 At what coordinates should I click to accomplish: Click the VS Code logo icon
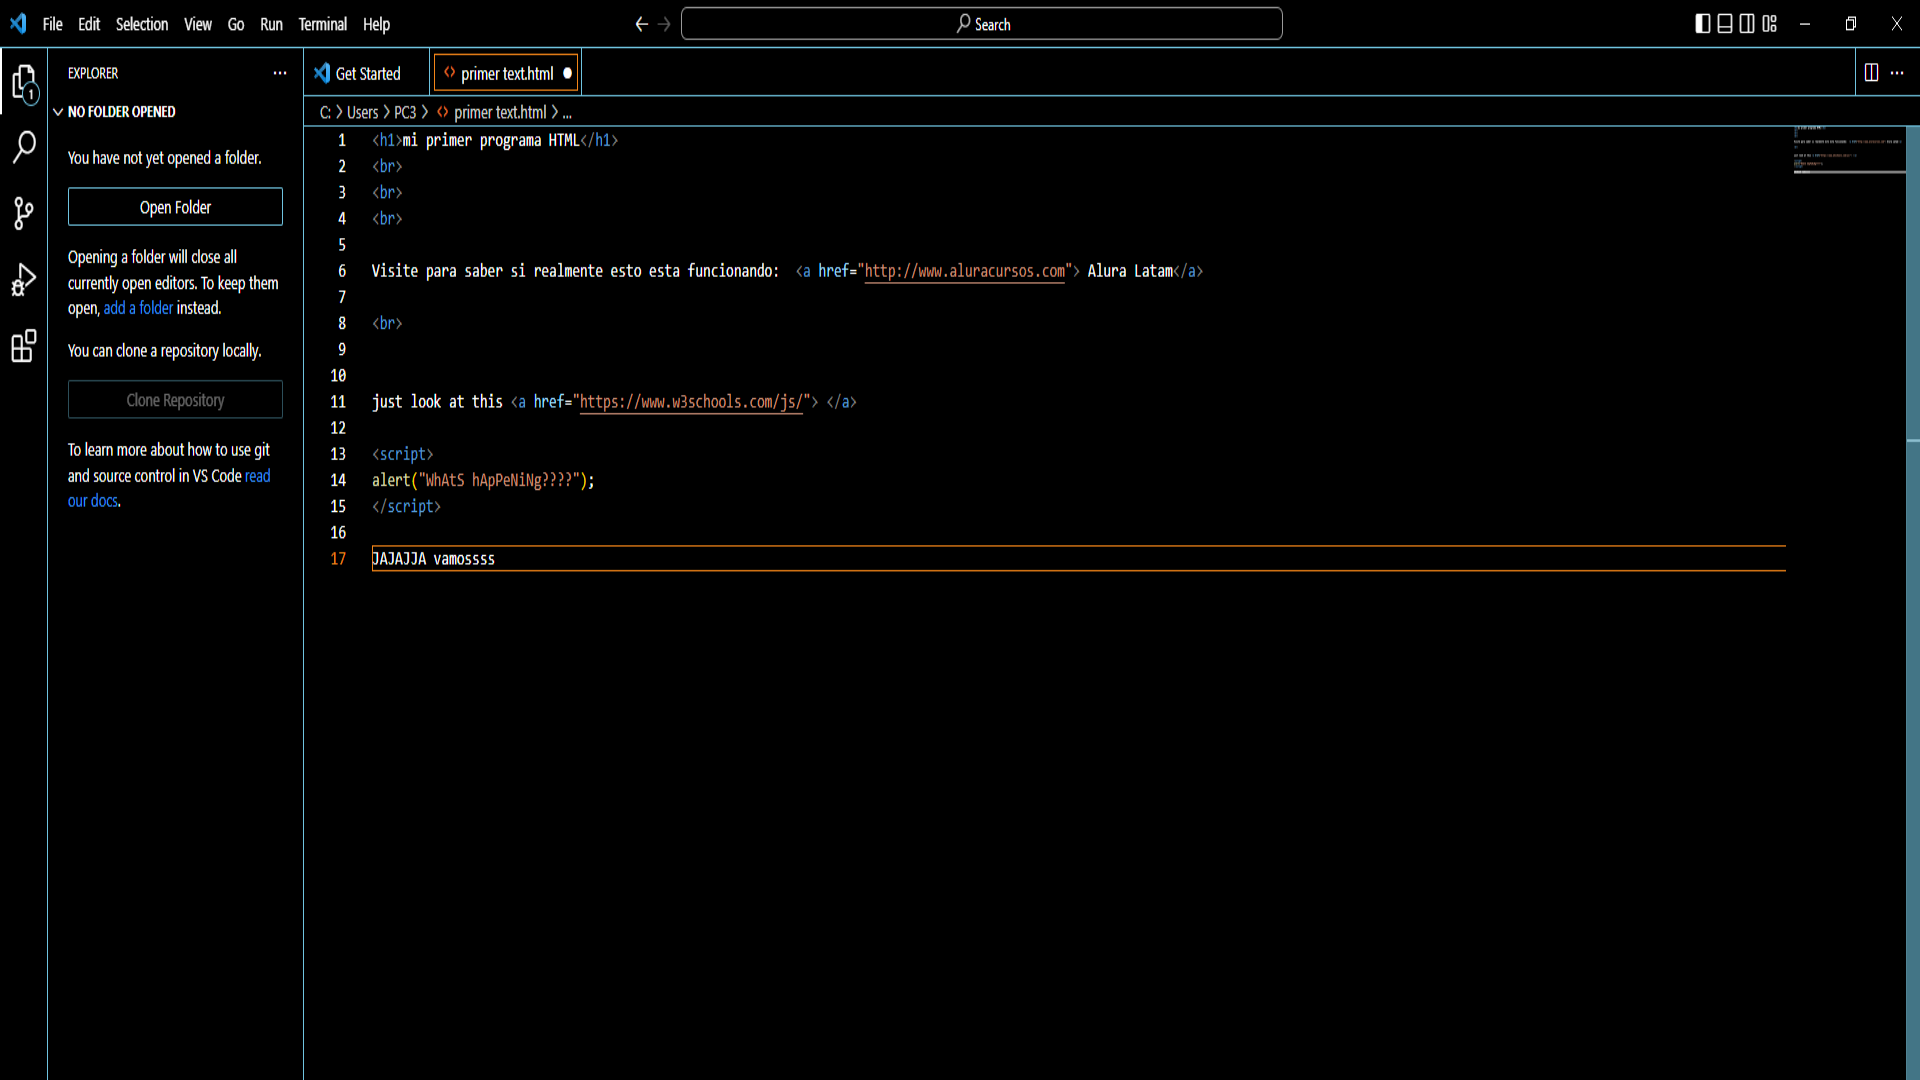[x=18, y=23]
